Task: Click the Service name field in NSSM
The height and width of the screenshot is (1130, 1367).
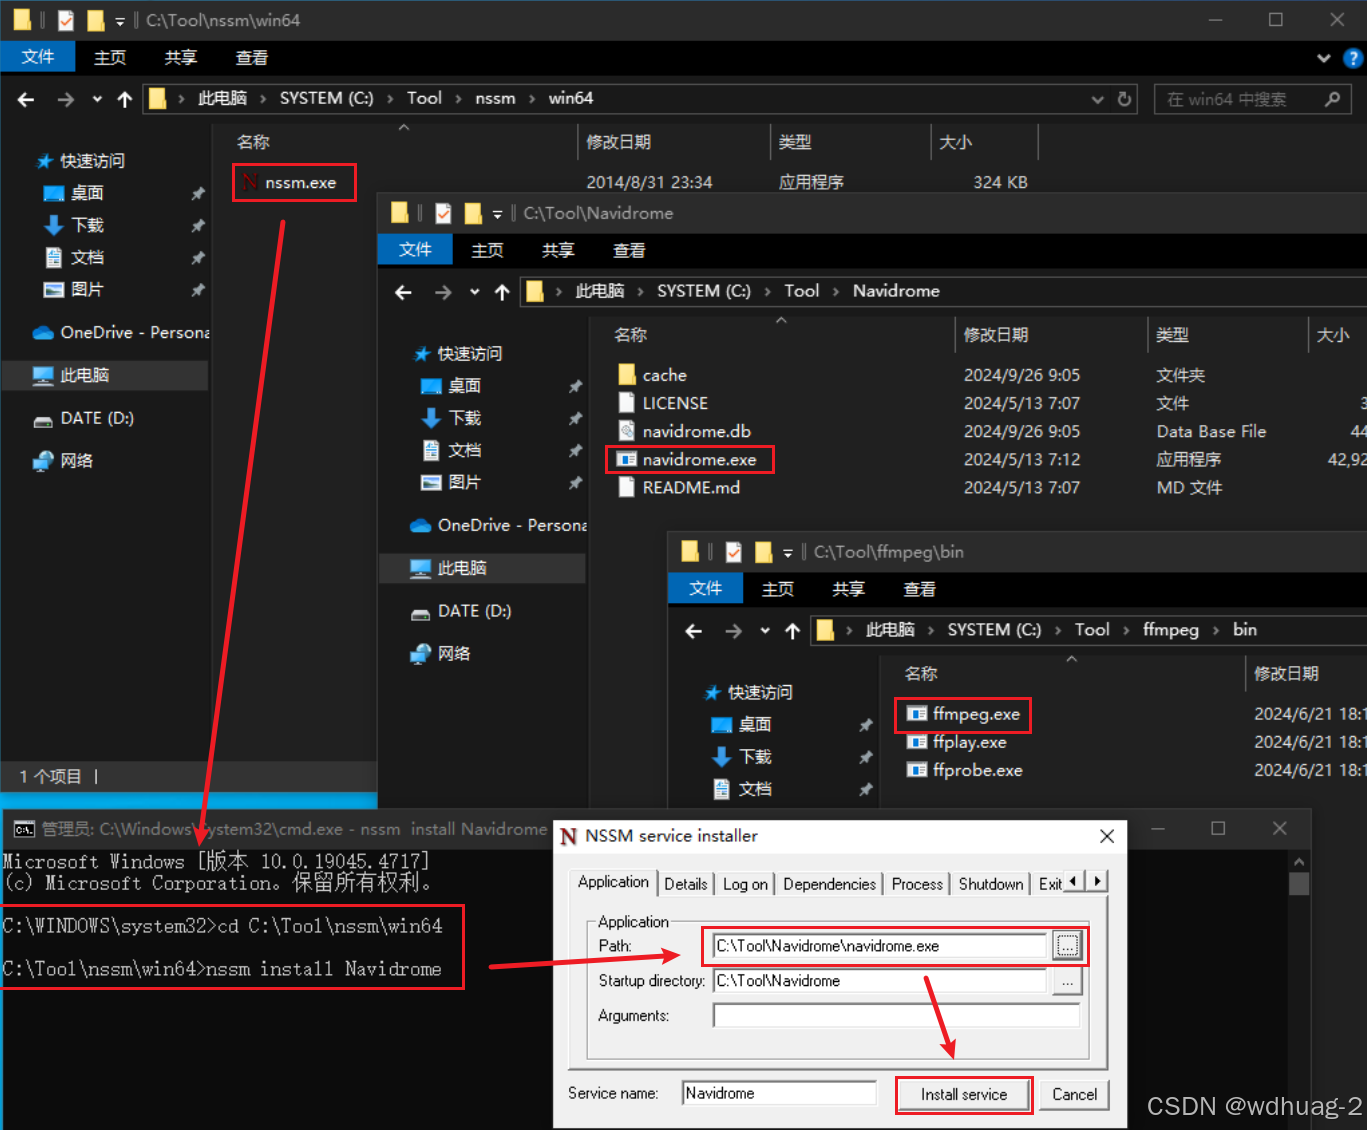Action: [x=779, y=1094]
